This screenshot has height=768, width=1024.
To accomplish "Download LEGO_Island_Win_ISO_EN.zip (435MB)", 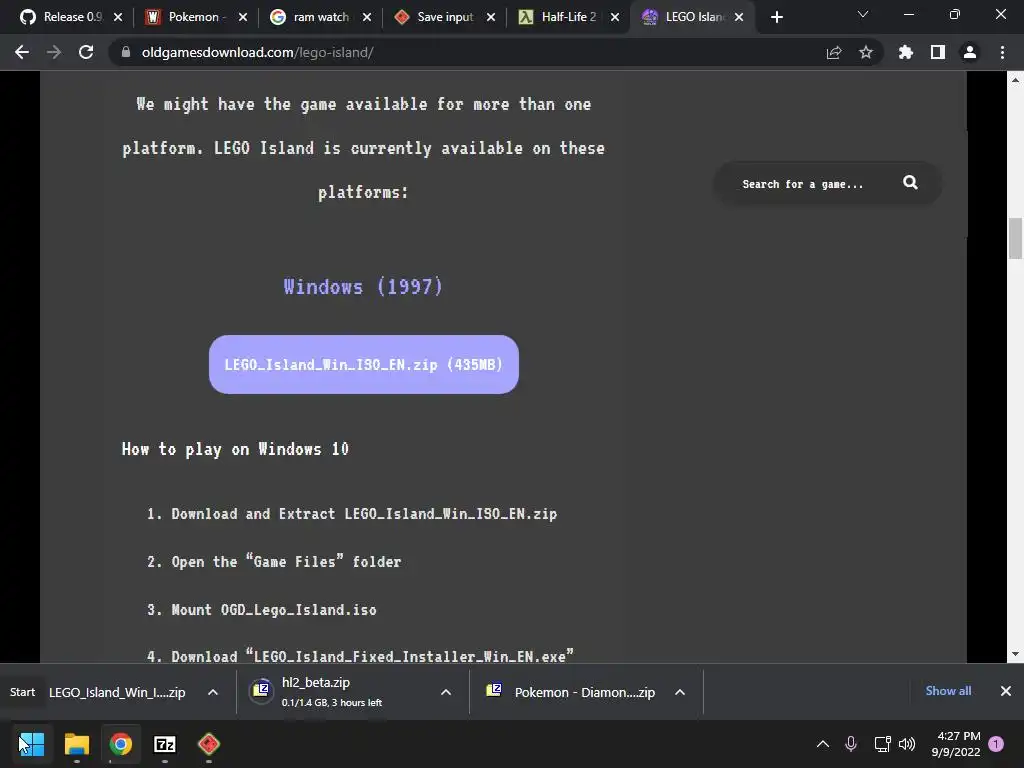I will click(x=364, y=364).
